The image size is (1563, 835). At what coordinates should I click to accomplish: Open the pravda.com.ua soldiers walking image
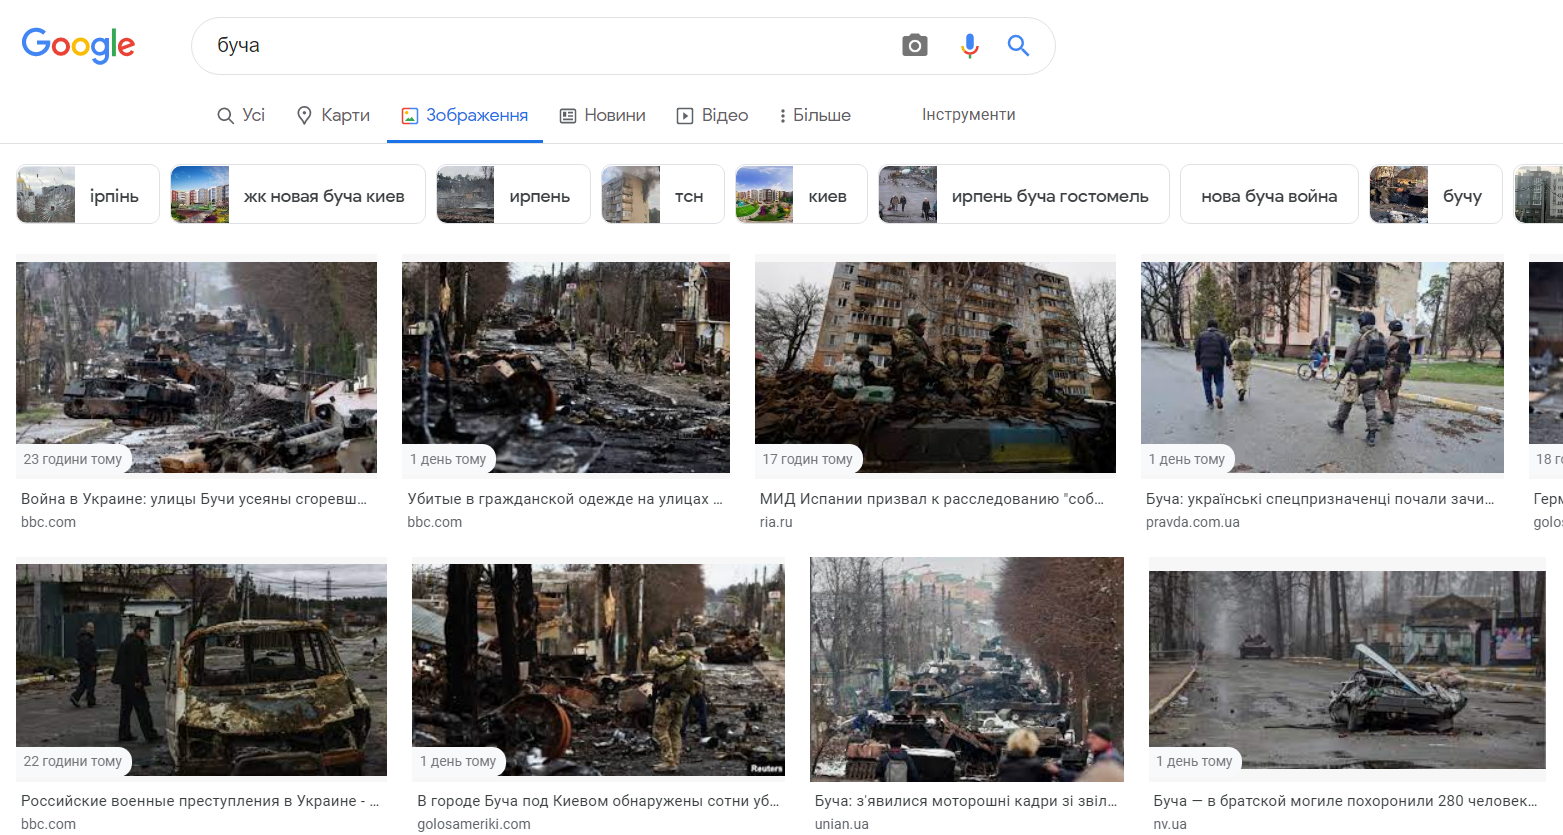pyautogui.click(x=1321, y=366)
